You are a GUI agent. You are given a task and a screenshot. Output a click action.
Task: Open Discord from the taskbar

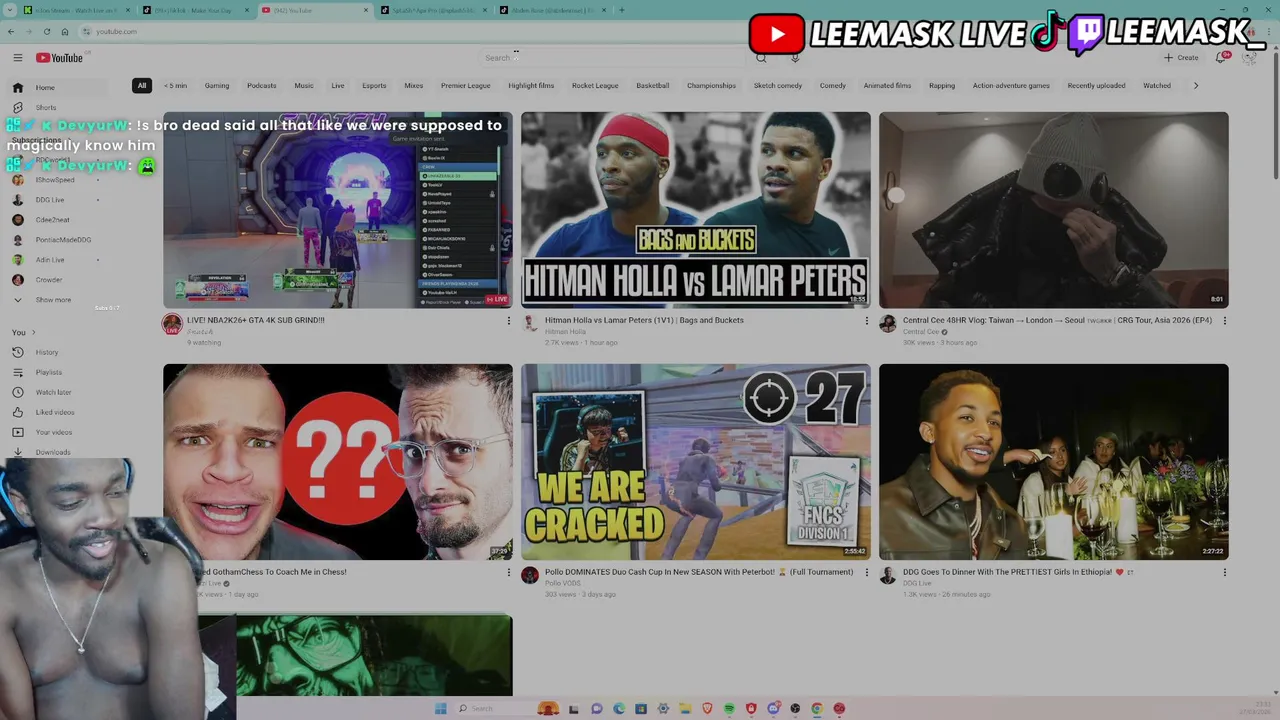773,708
